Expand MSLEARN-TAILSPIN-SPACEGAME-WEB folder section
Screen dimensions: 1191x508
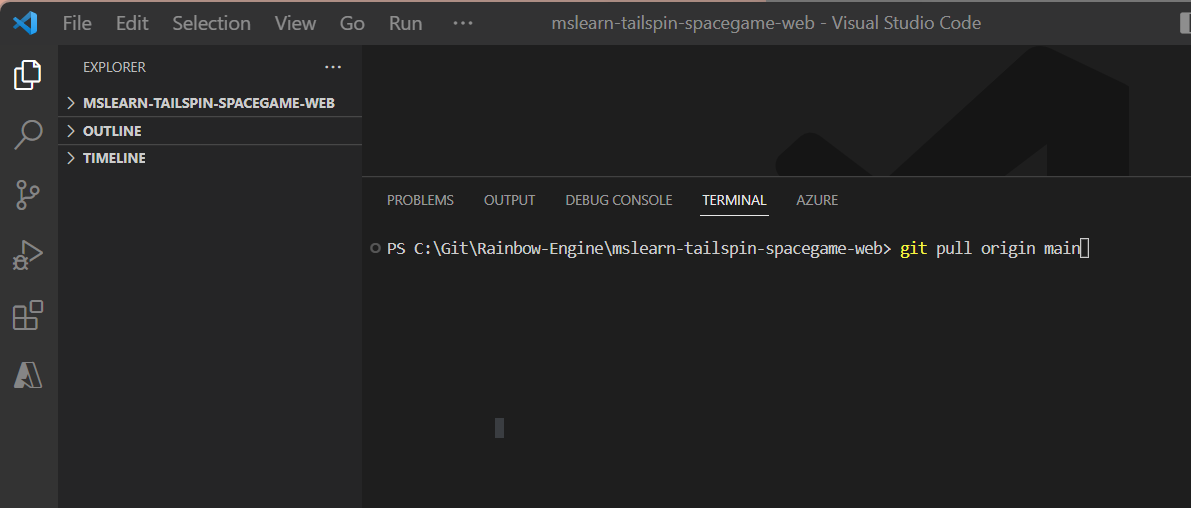pos(210,103)
